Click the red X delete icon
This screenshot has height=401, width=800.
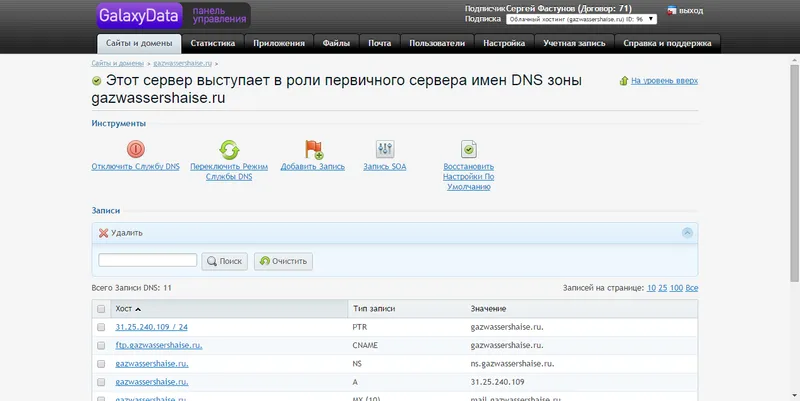point(104,233)
